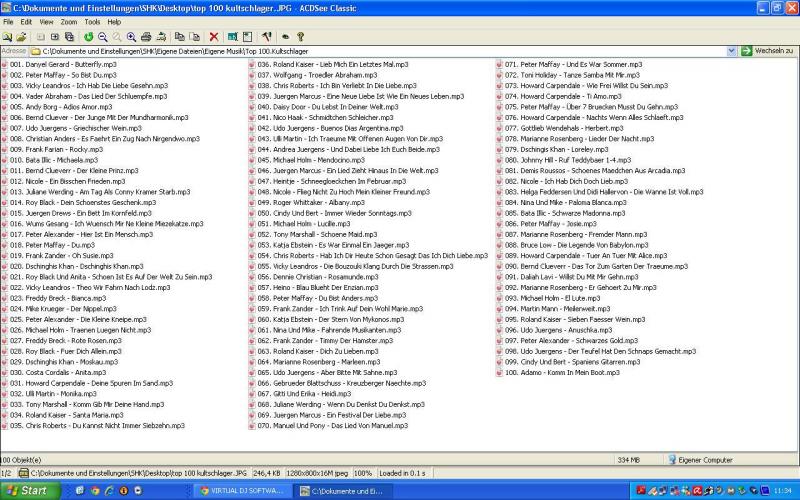Open the Edit menu
The width and height of the screenshot is (800, 500).
click(x=26, y=22)
